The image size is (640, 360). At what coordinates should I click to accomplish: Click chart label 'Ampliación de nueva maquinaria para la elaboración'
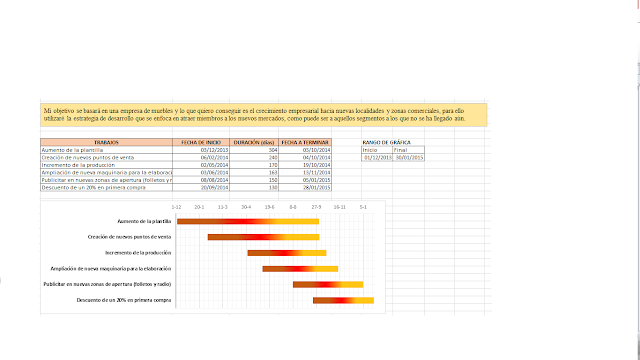pos(111,269)
